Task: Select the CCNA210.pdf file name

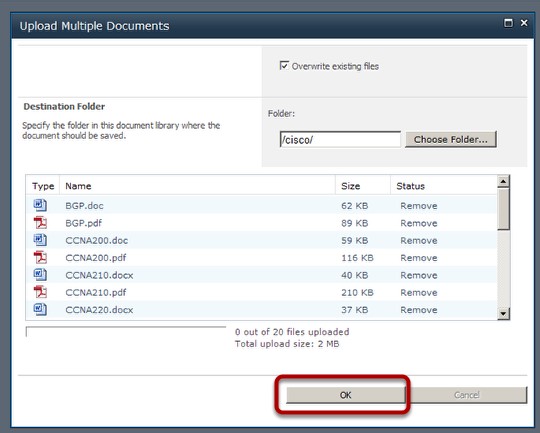Action: (x=96, y=292)
